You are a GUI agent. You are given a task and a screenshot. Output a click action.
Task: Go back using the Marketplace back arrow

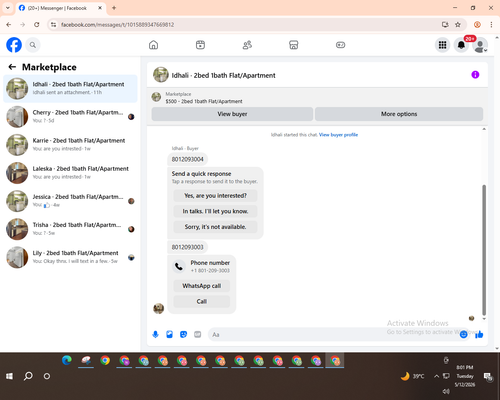[x=12, y=67]
